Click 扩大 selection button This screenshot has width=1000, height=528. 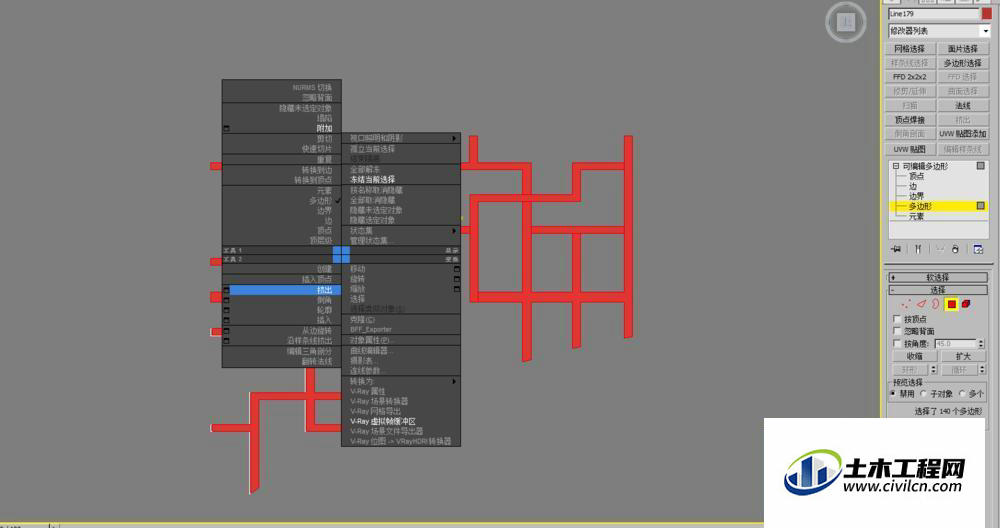pyautogui.click(x=962, y=356)
